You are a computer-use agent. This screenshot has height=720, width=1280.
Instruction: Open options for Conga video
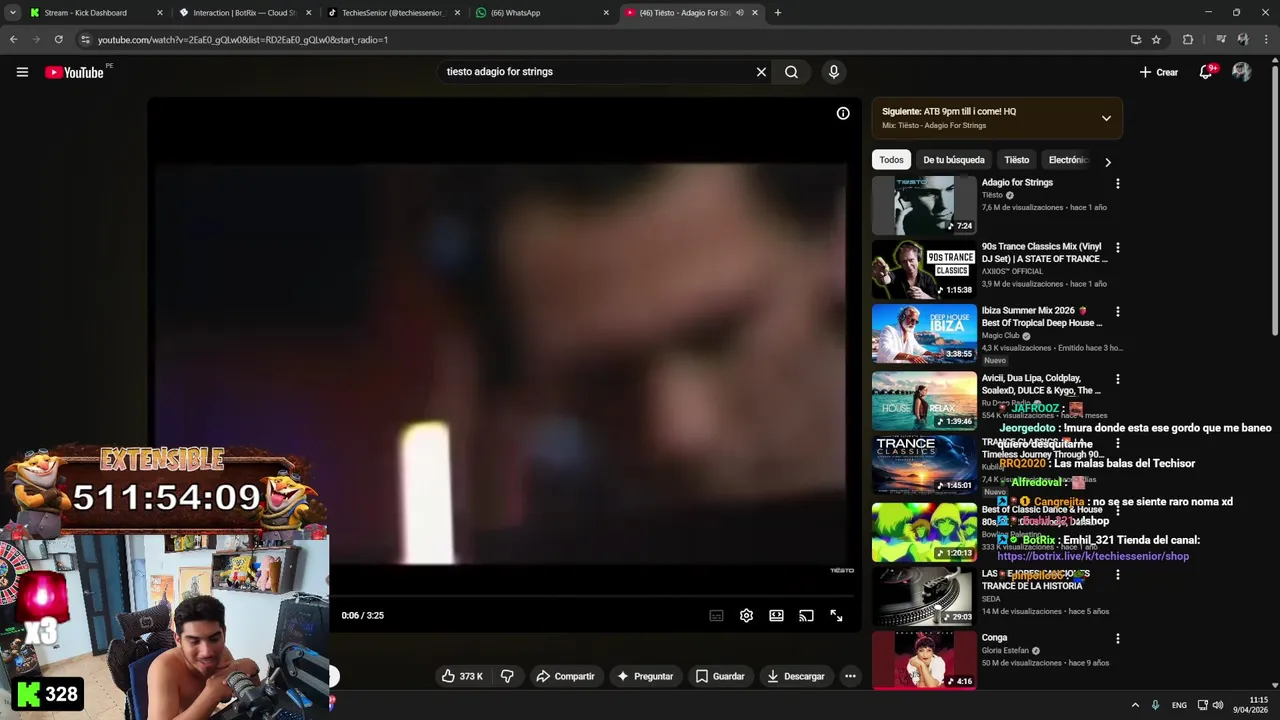point(1117,639)
